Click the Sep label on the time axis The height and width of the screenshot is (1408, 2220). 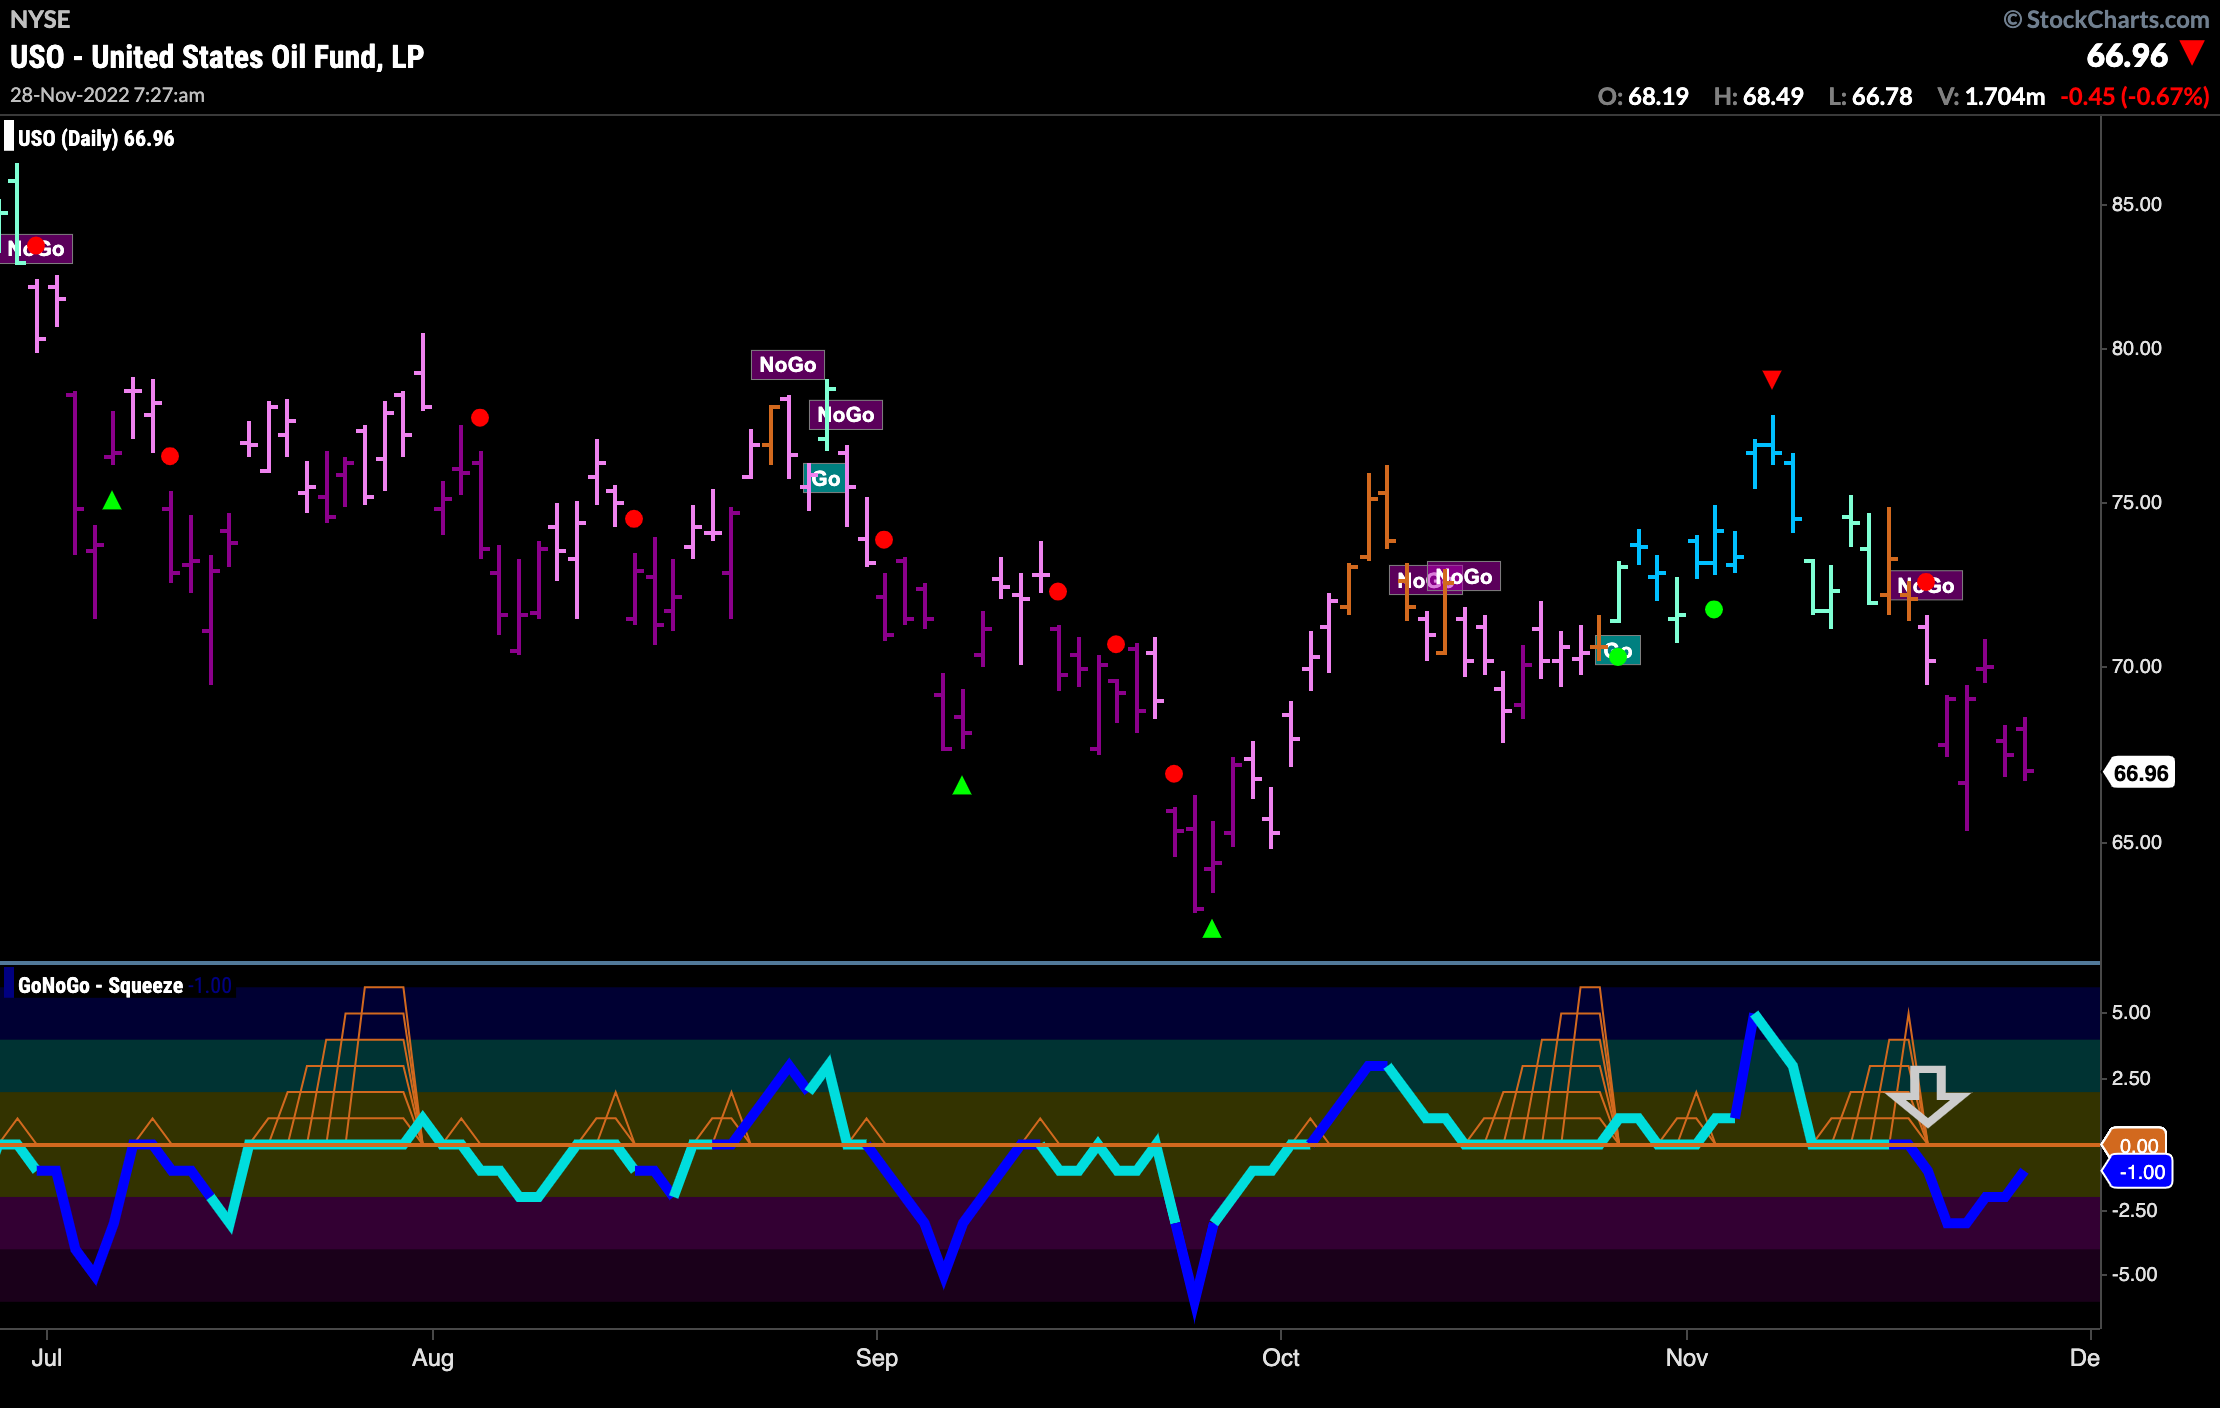point(877,1357)
